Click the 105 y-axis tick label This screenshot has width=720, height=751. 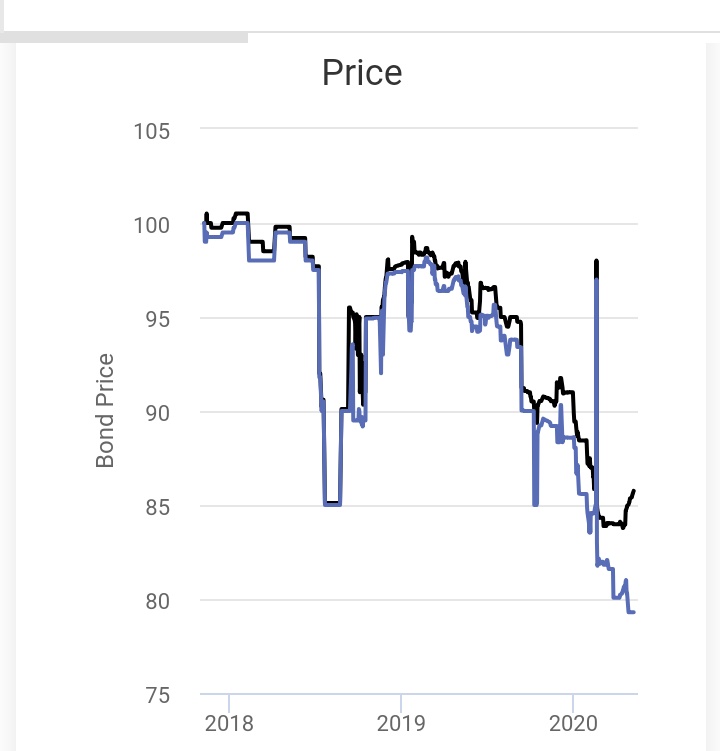coord(152,131)
